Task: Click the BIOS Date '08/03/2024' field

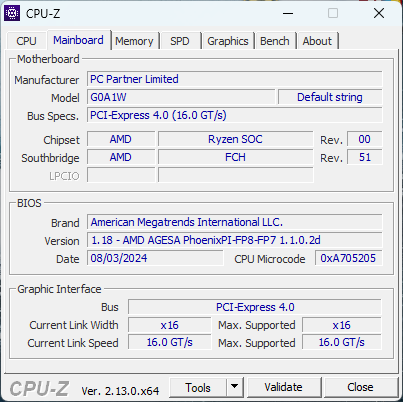Action: [155, 258]
